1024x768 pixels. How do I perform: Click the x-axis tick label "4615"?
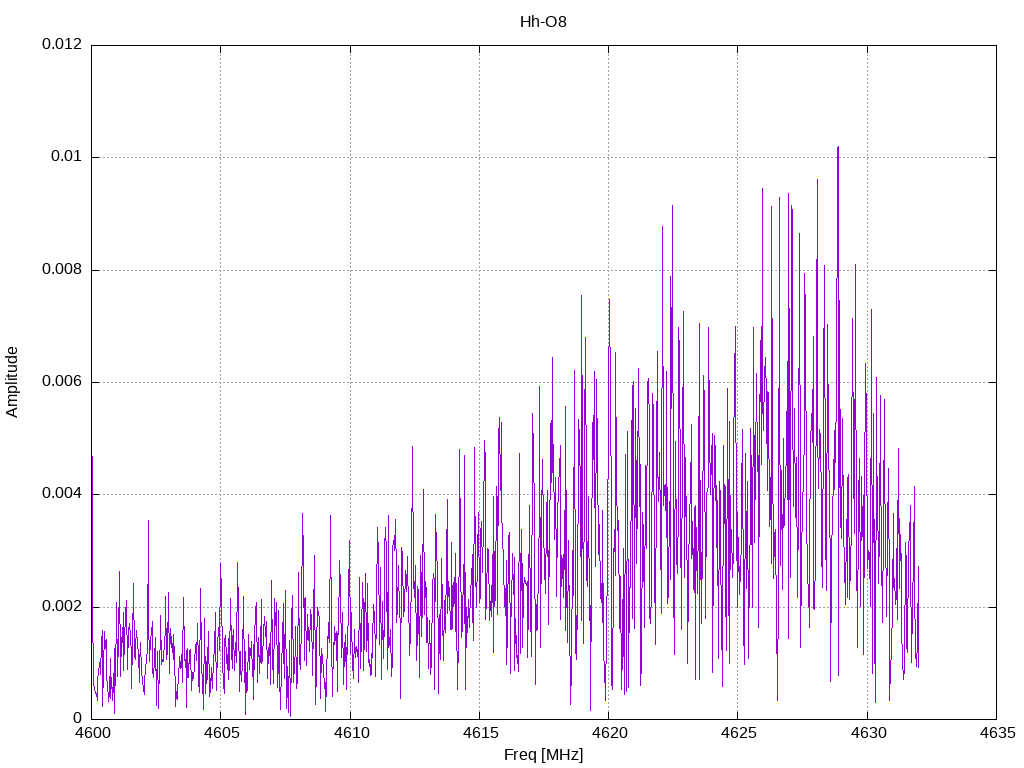[480, 733]
